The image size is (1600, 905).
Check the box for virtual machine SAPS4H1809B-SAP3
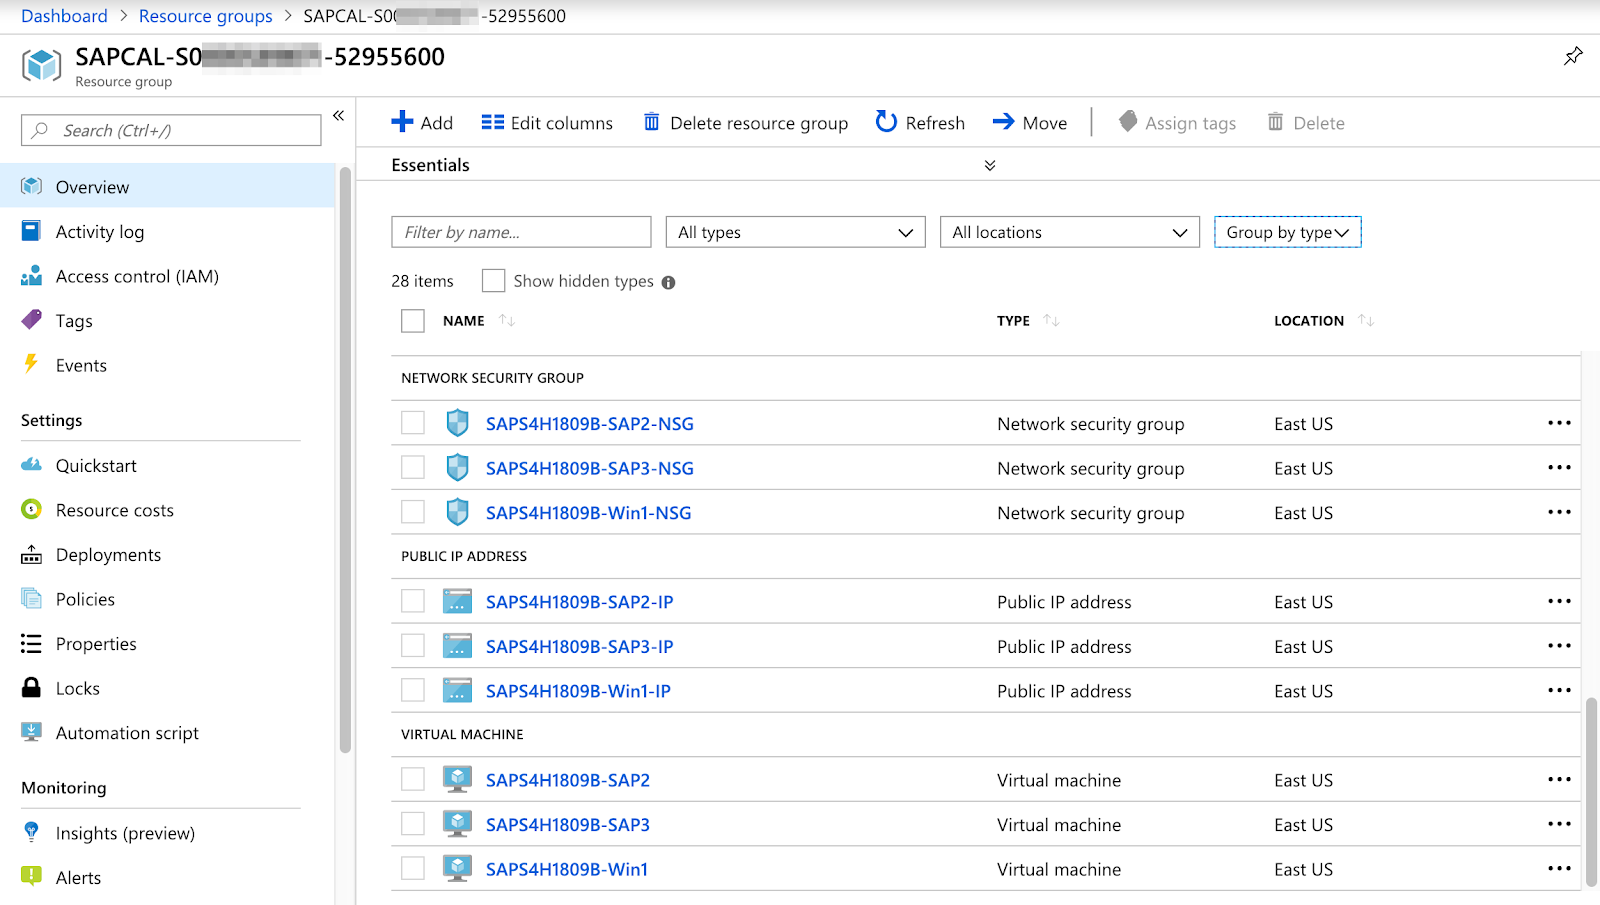[413, 823]
